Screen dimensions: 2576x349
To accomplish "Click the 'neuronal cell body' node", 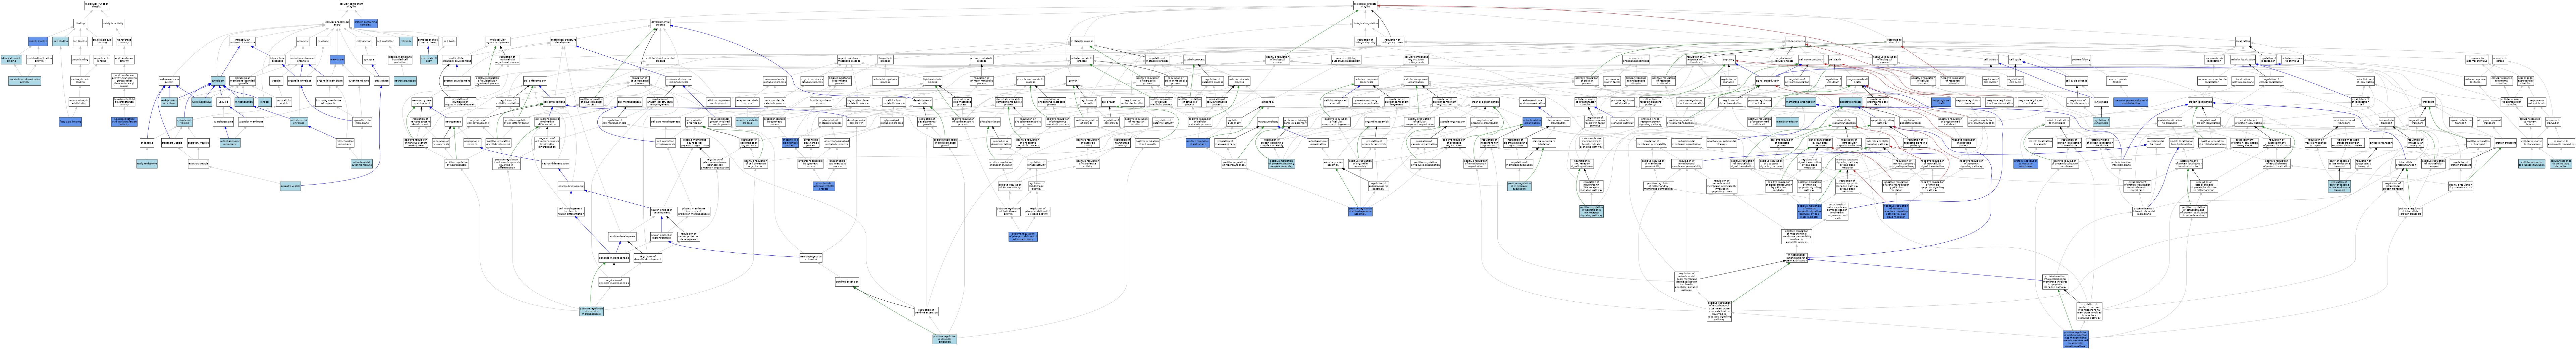I will 429,60.
